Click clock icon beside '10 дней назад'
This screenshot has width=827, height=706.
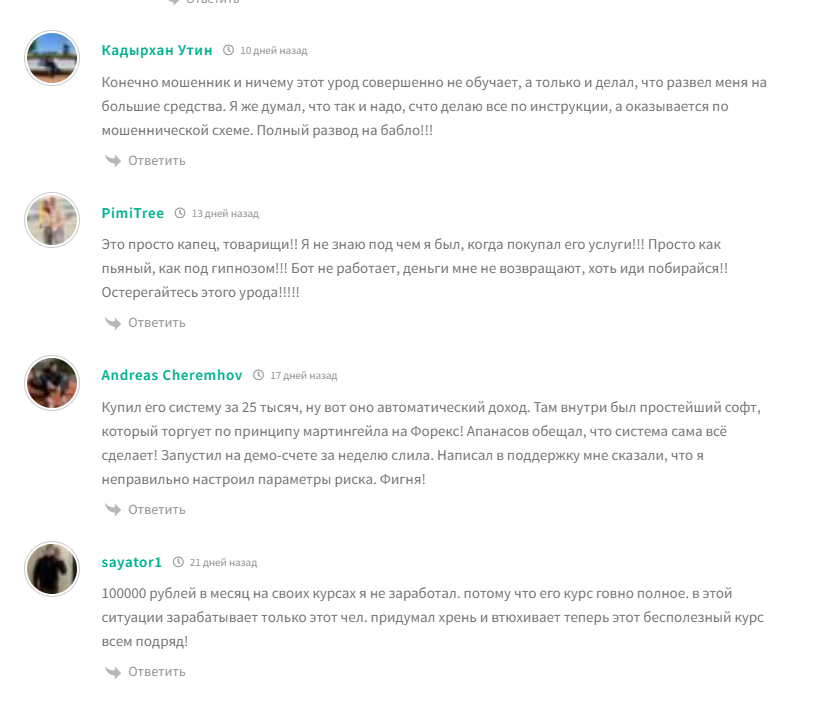(x=229, y=50)
